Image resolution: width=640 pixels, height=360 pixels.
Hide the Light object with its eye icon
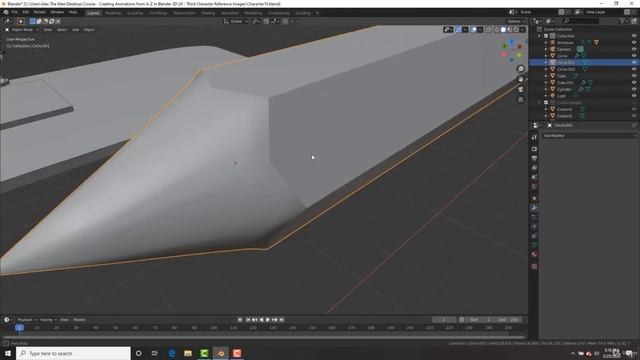point(634,96)
